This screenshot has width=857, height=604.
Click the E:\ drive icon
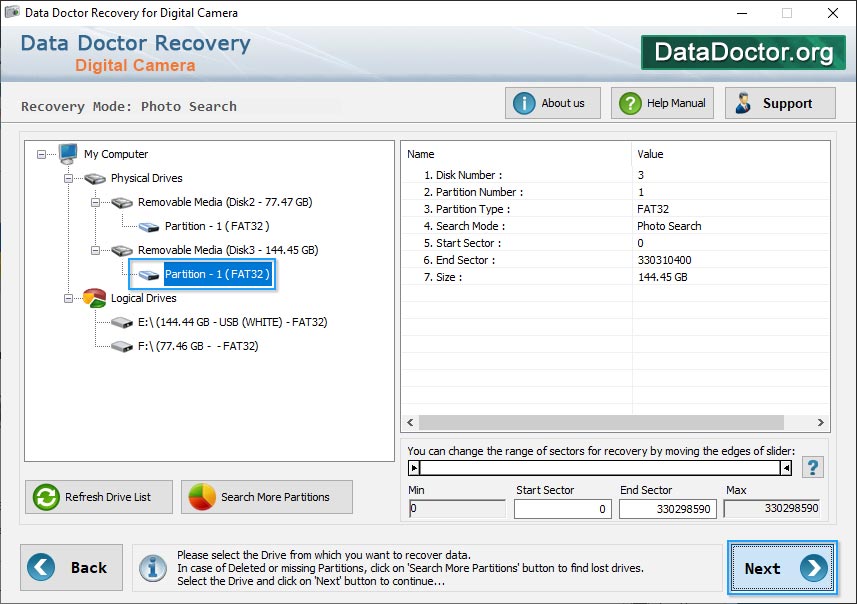point(122,322)
